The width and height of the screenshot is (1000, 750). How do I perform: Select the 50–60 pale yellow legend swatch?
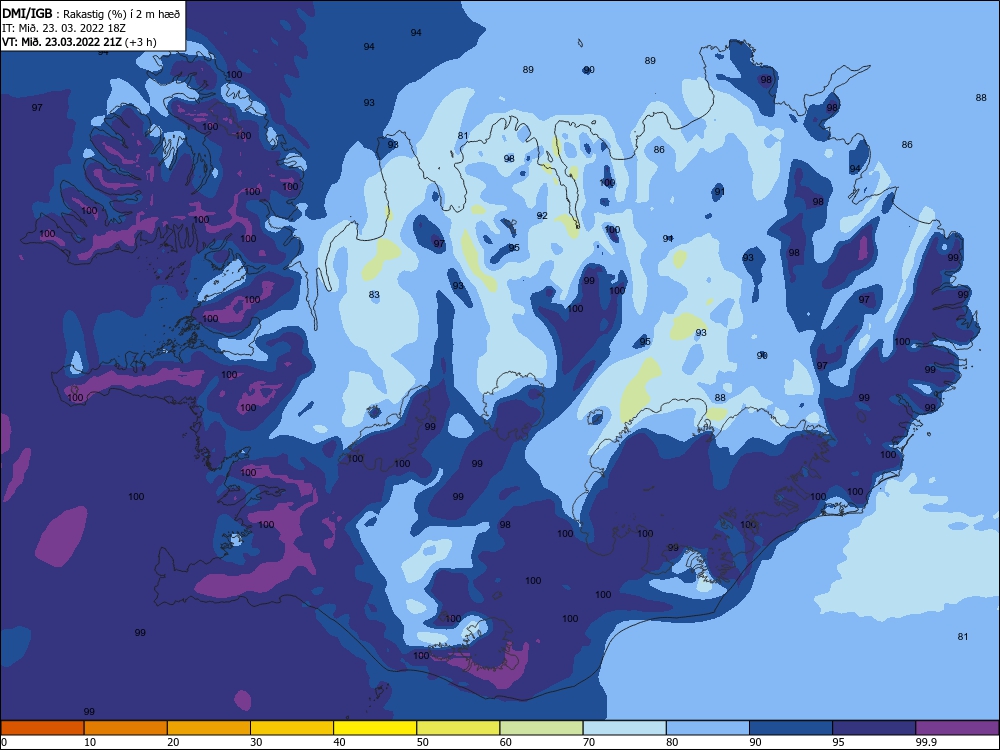click(458, 728)
